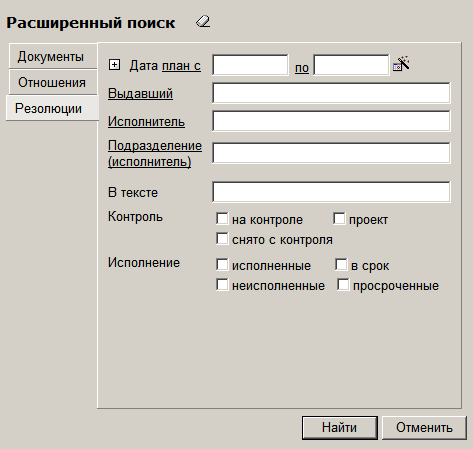The height and width of the screenshot is (449, 473).
Task: Click the Исполнитель input field
Action: click(x=331, y=121)
